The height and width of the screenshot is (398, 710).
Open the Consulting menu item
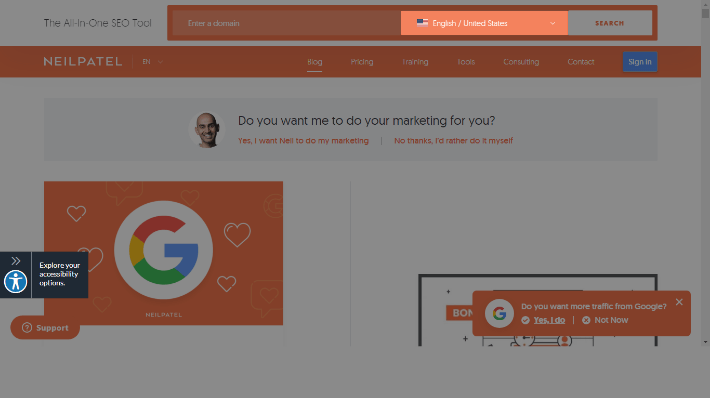coord(521,62)
